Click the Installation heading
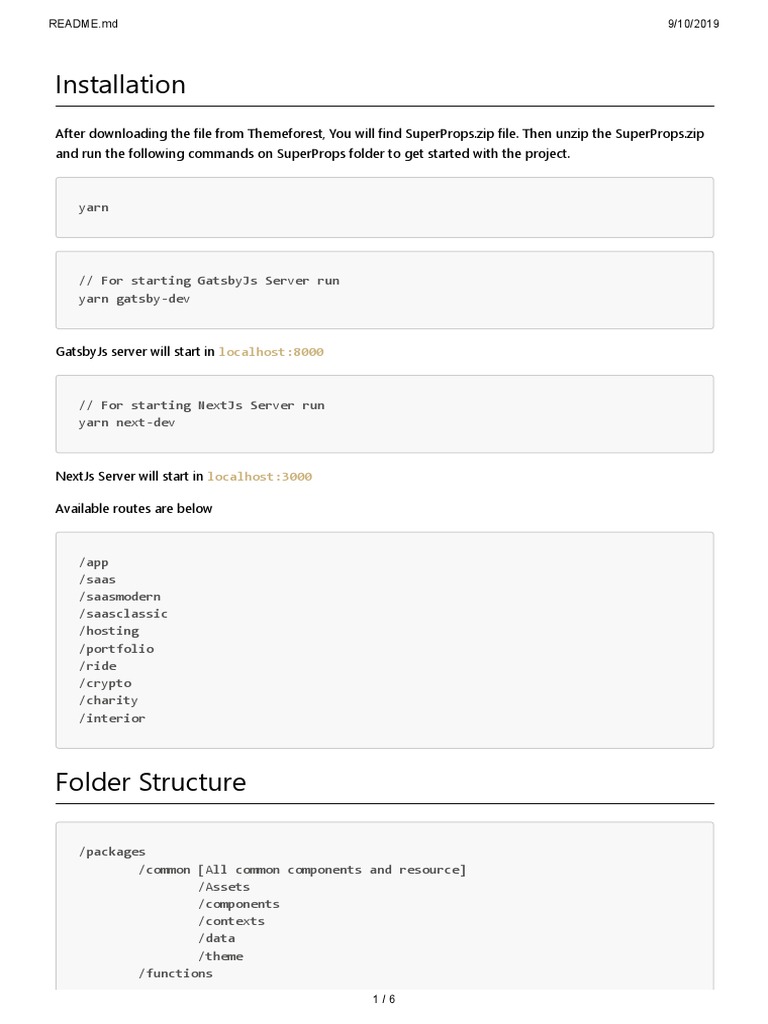Viewport: 768px width, 1024px height. [121, 85]
